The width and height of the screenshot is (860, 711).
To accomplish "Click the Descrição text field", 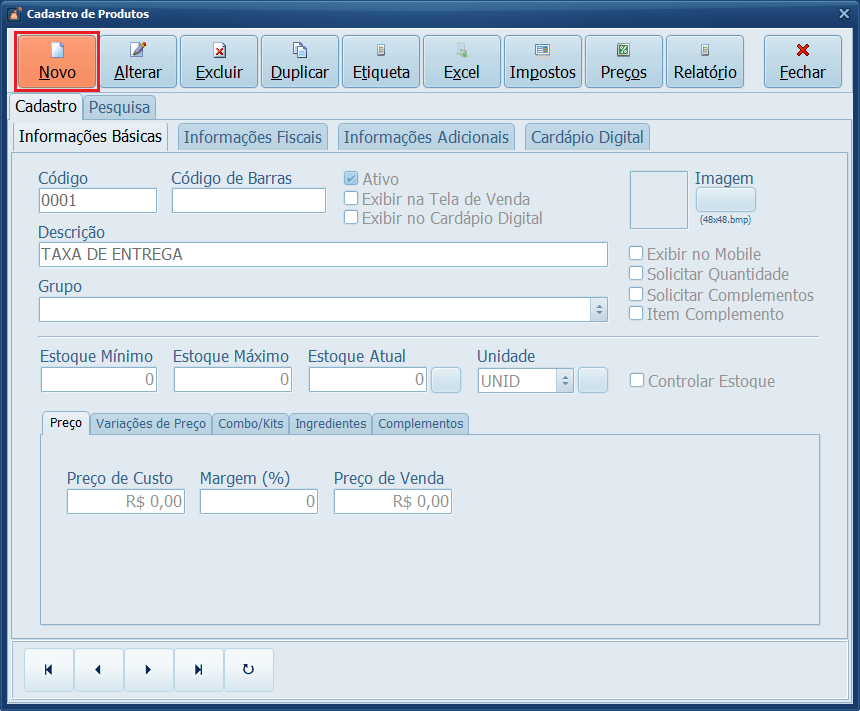I will click(322, 255).
